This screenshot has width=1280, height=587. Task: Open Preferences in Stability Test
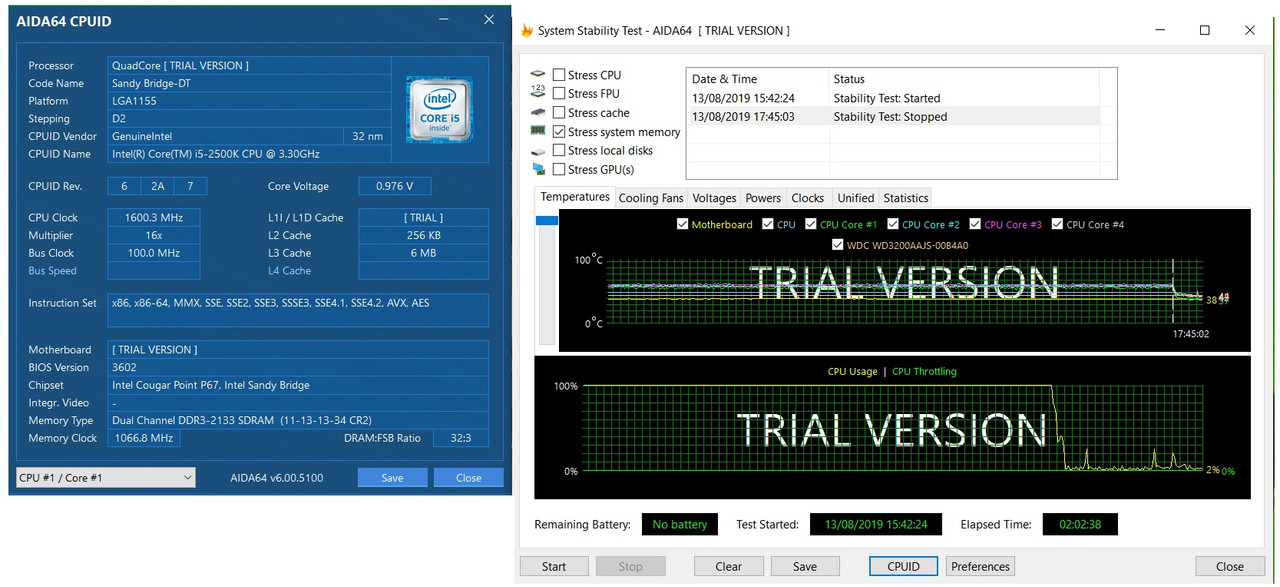click(980, 566)
